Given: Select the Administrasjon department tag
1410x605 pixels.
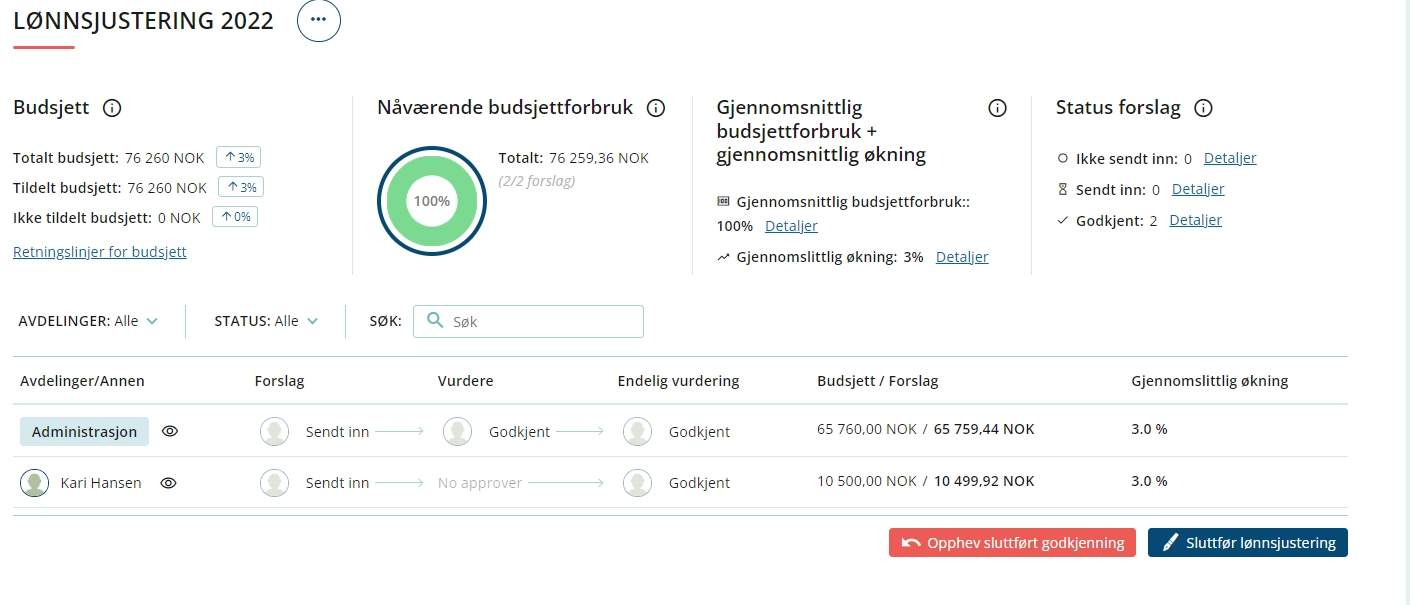Looking at the screenshot, I should click(84, 432).
